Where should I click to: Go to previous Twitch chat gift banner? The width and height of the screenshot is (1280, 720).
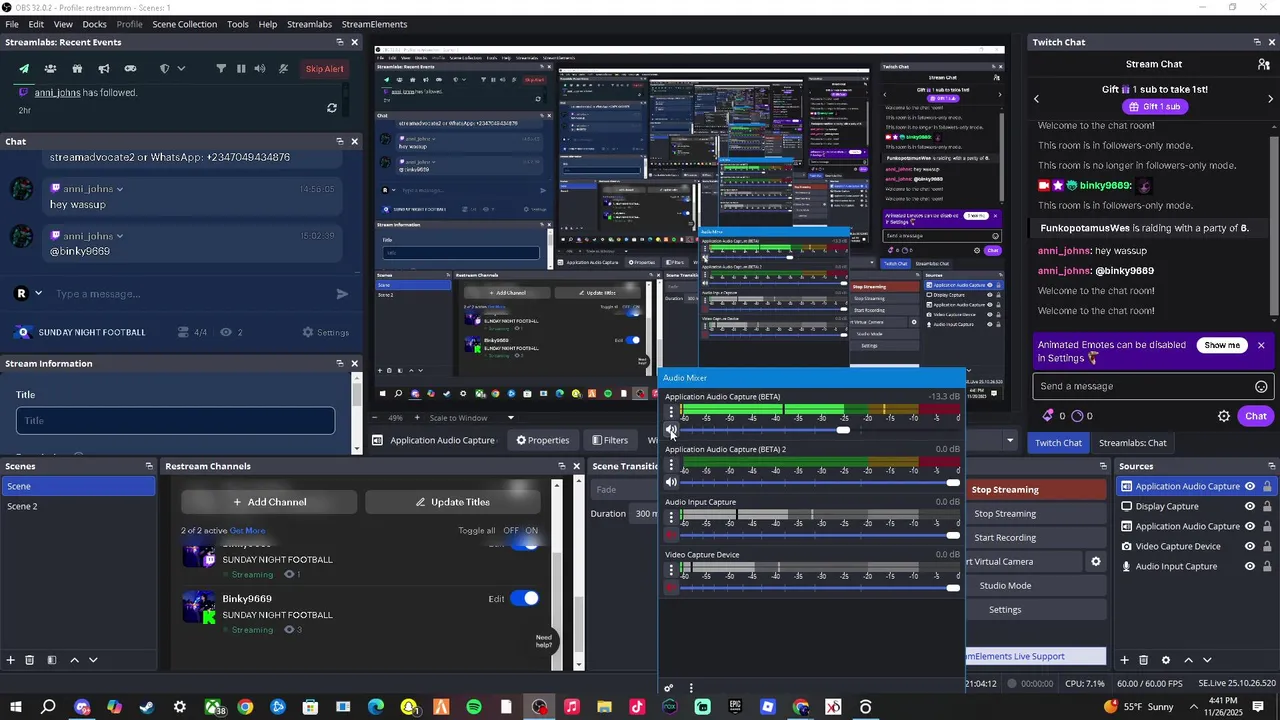(x=1036, y=98)
